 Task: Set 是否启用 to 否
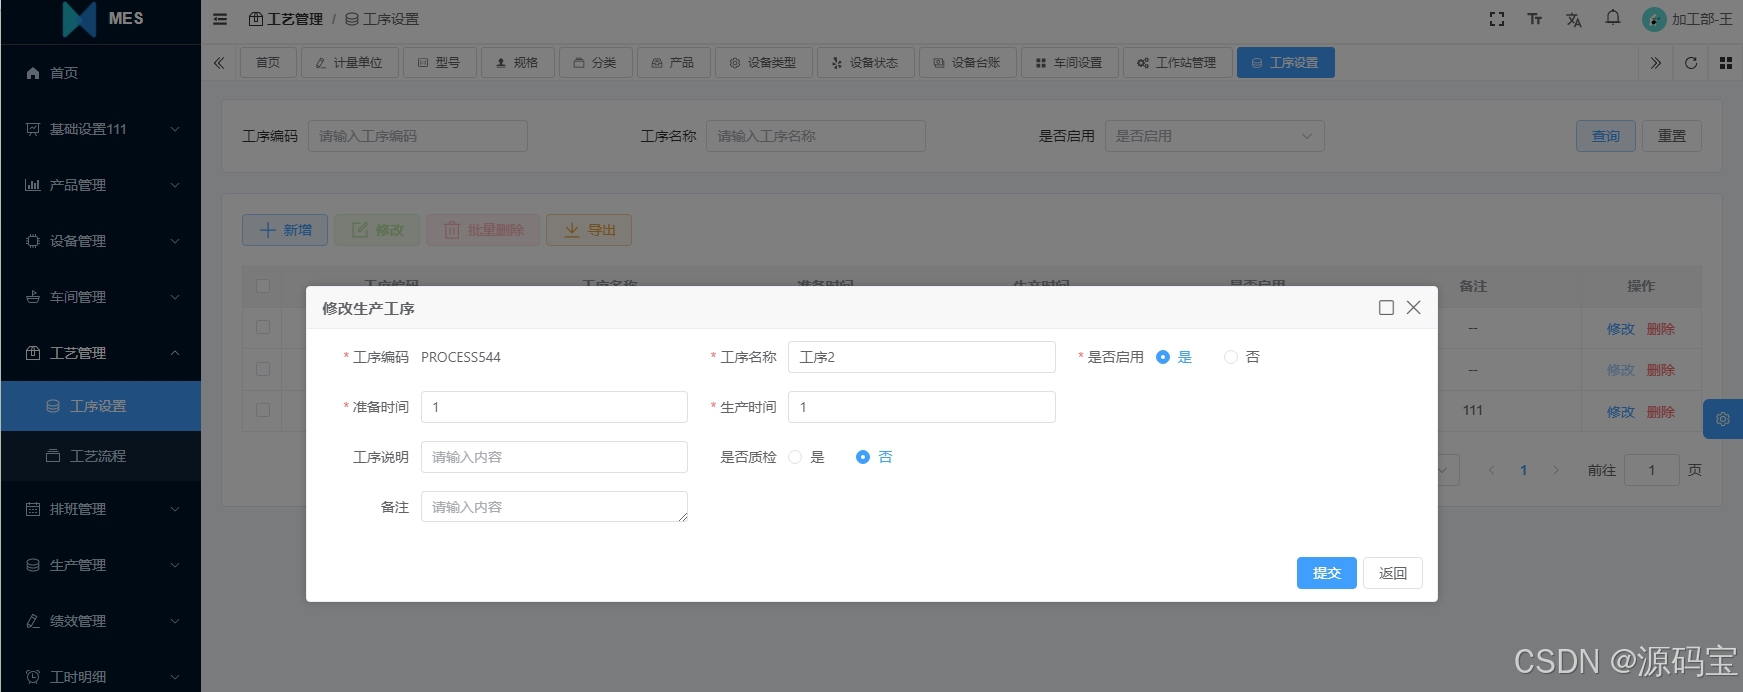[1231, 357]
